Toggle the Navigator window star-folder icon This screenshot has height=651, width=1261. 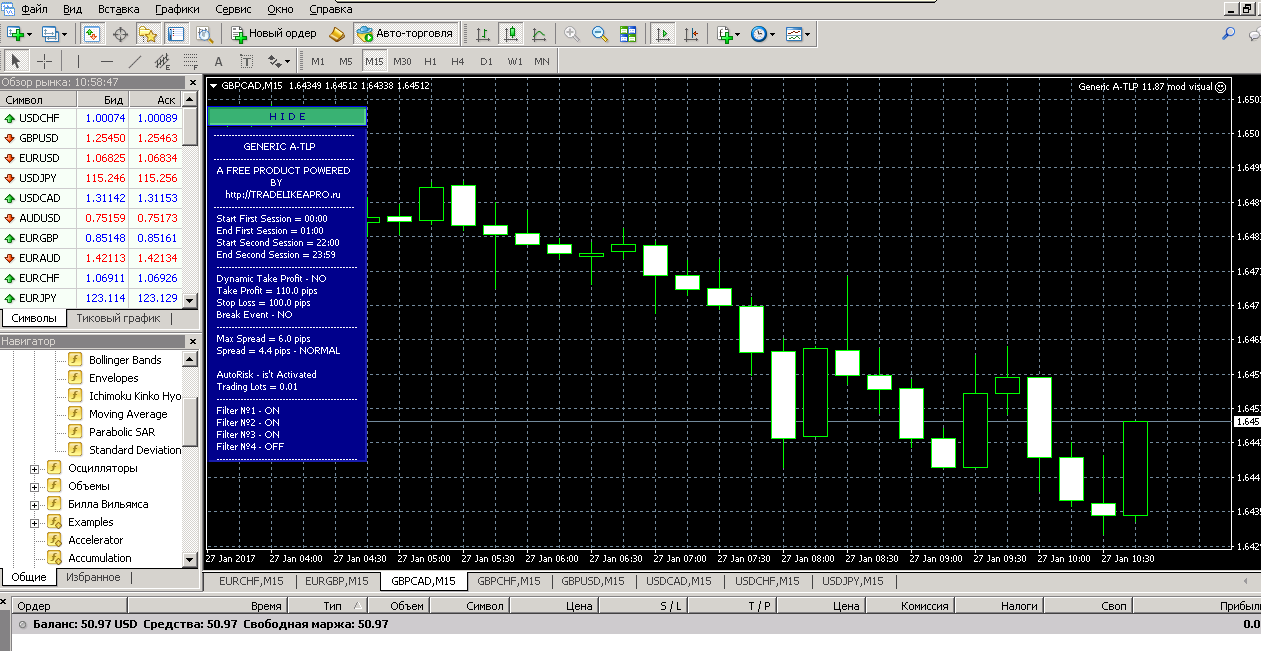(148, 34)
